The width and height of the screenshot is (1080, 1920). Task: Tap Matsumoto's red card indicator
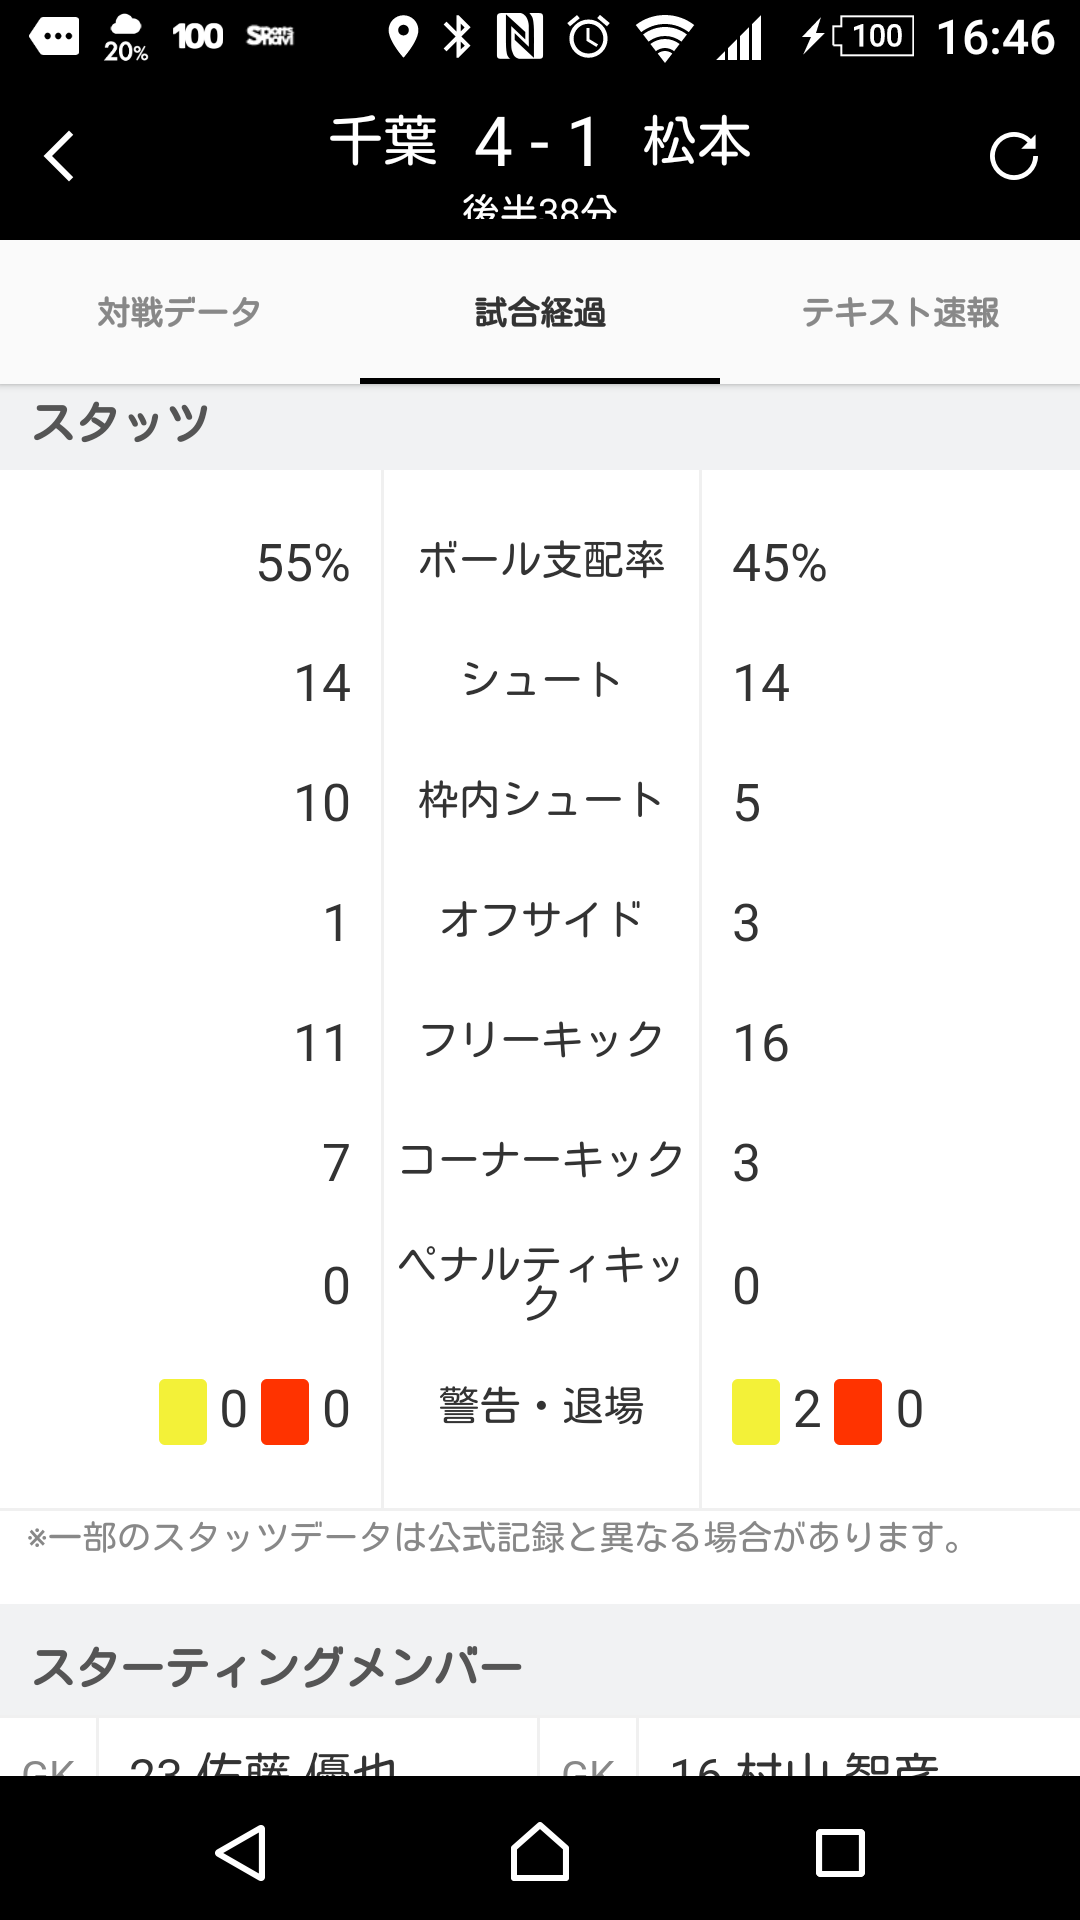(858, 1411)
